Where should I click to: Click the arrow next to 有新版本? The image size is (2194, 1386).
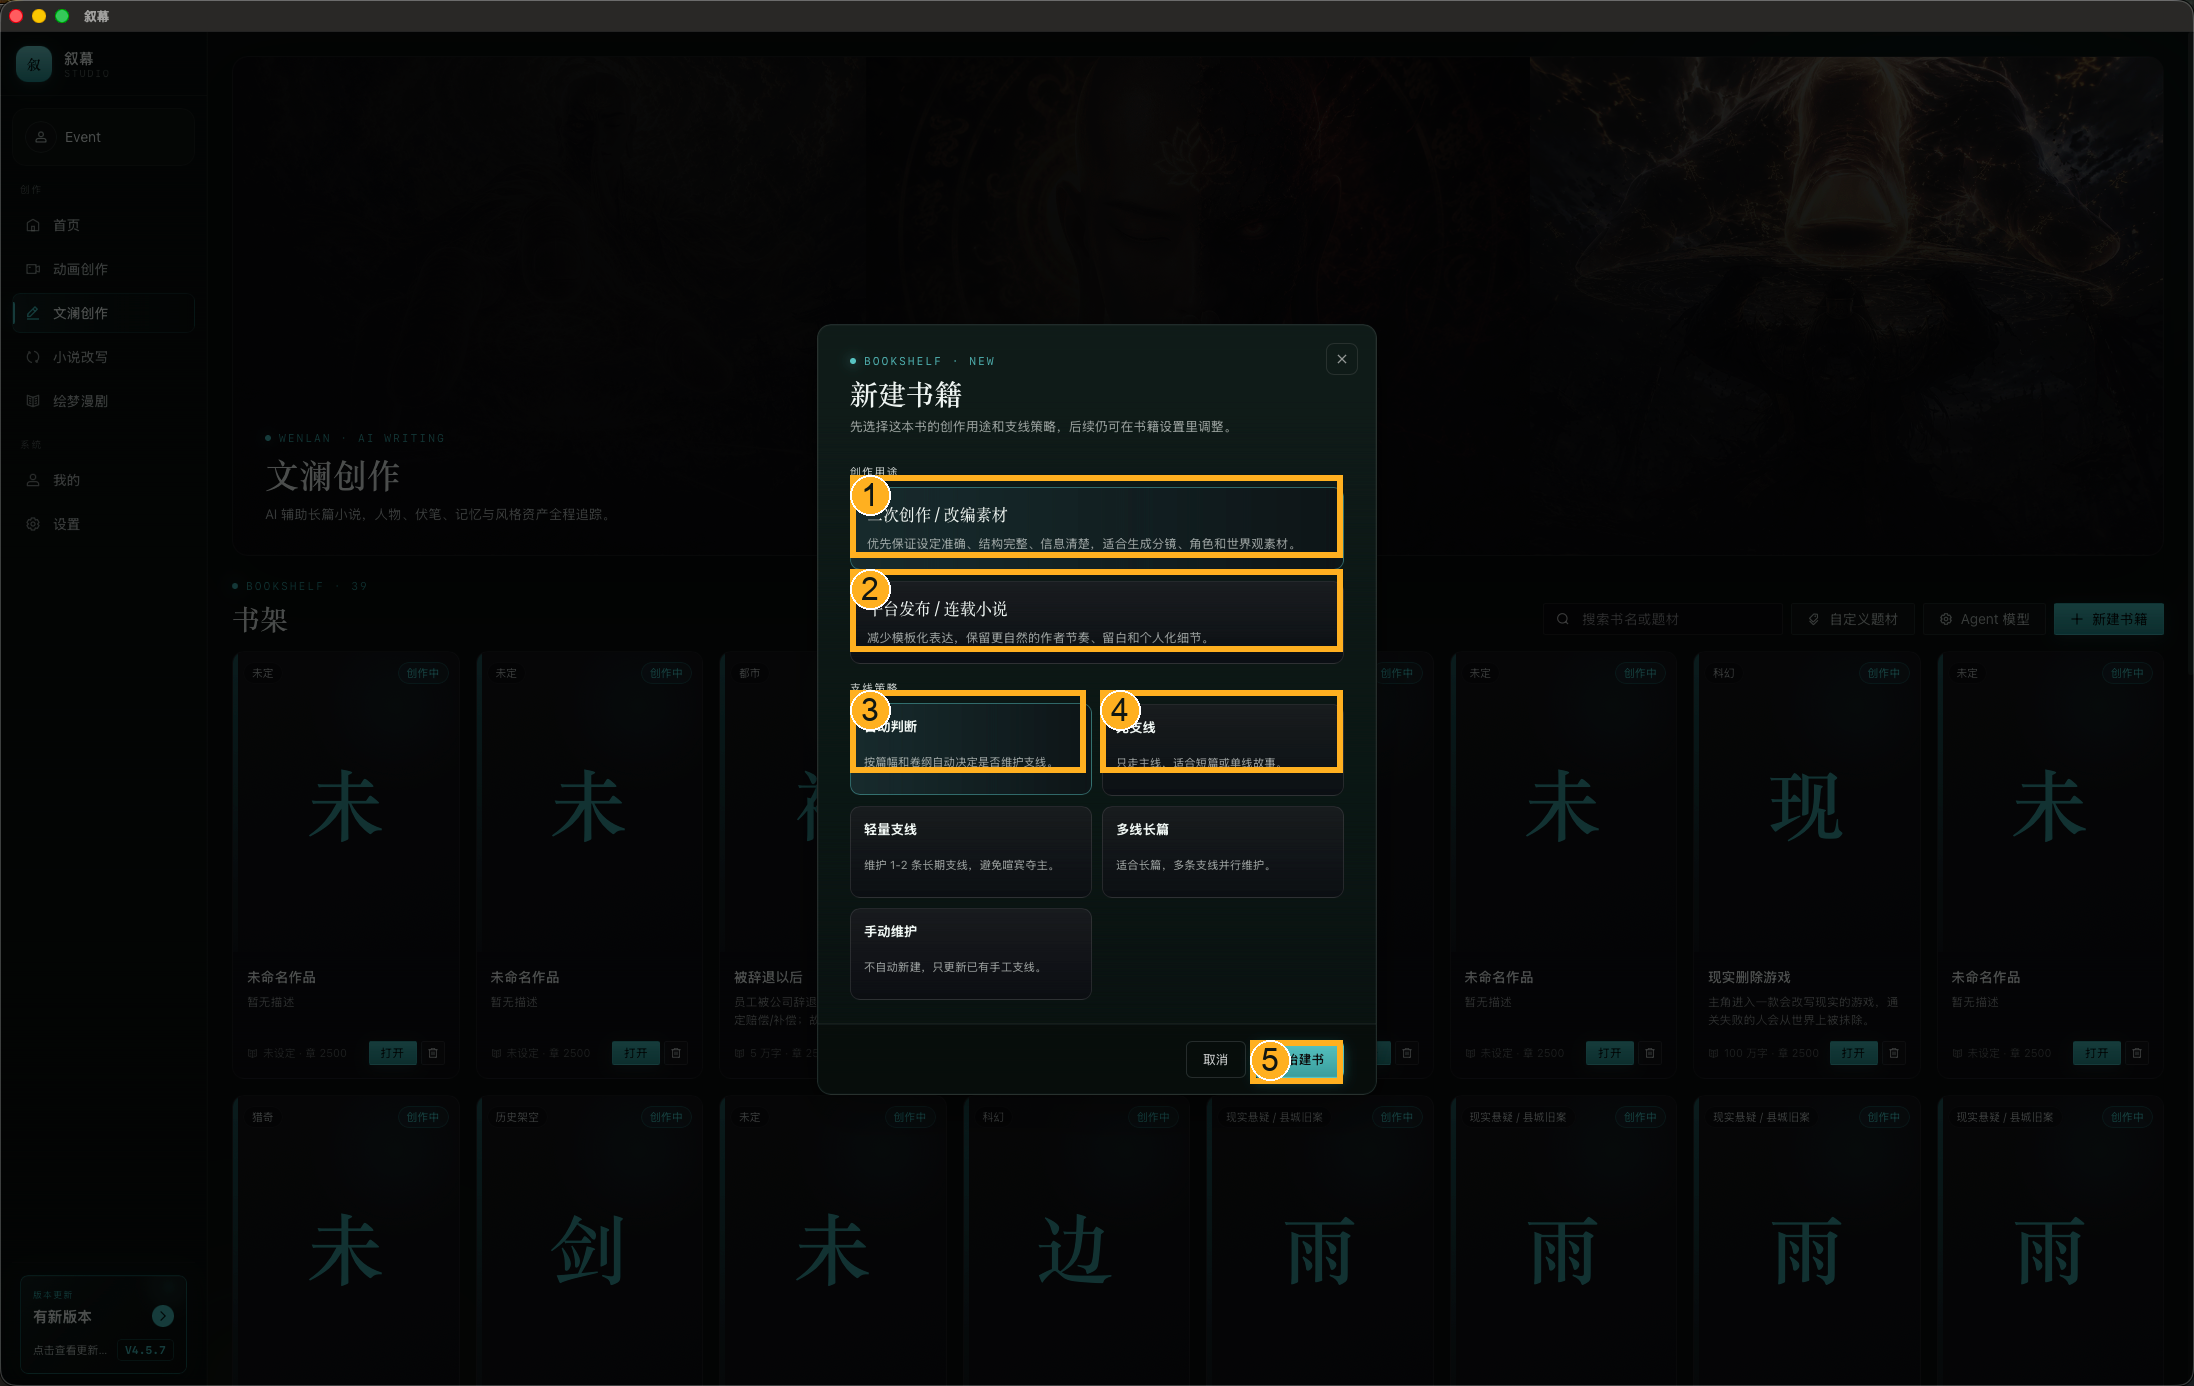[x=163, y=1316]
